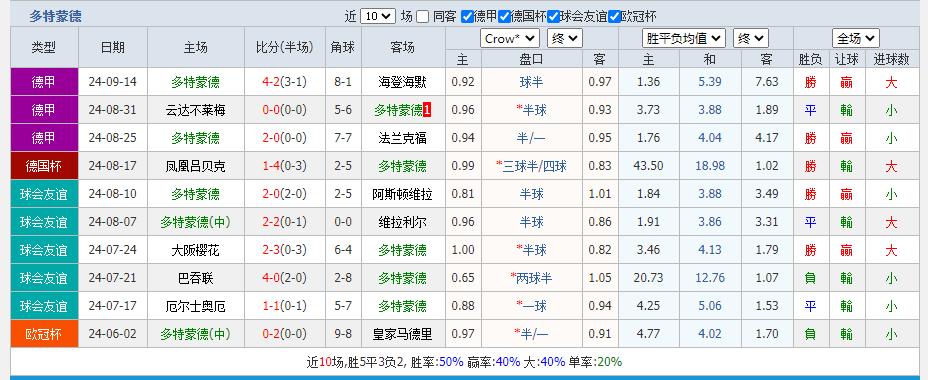Click 厄尔士奥厄 home team name

coord(195,307)
